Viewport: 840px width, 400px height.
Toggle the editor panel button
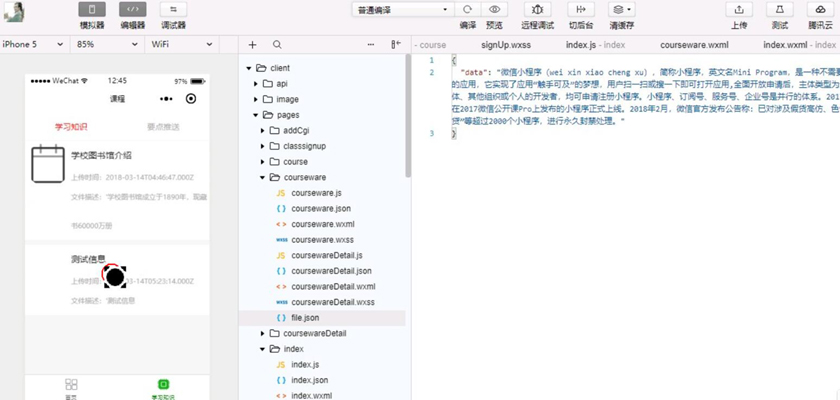[x=132, y=10]
